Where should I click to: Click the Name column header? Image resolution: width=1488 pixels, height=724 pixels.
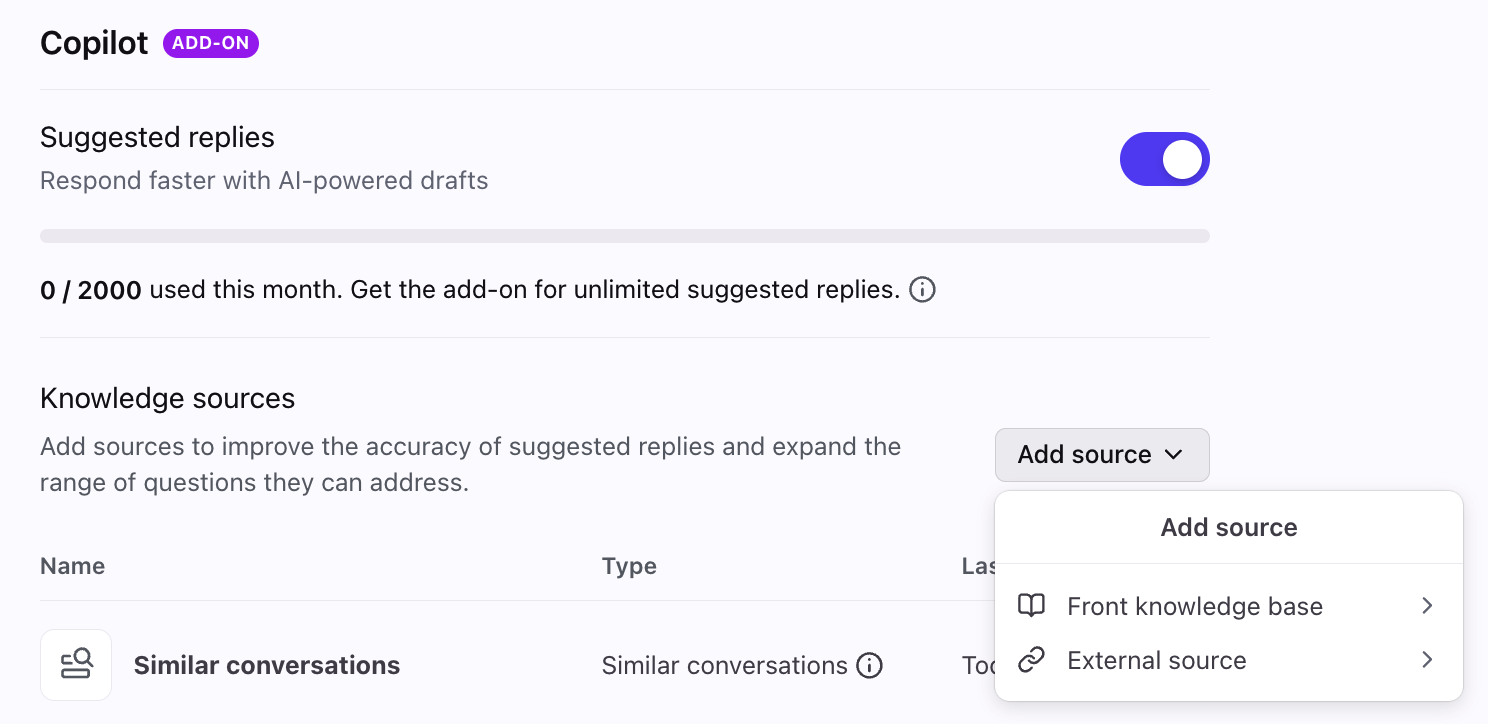coord(72,566)
